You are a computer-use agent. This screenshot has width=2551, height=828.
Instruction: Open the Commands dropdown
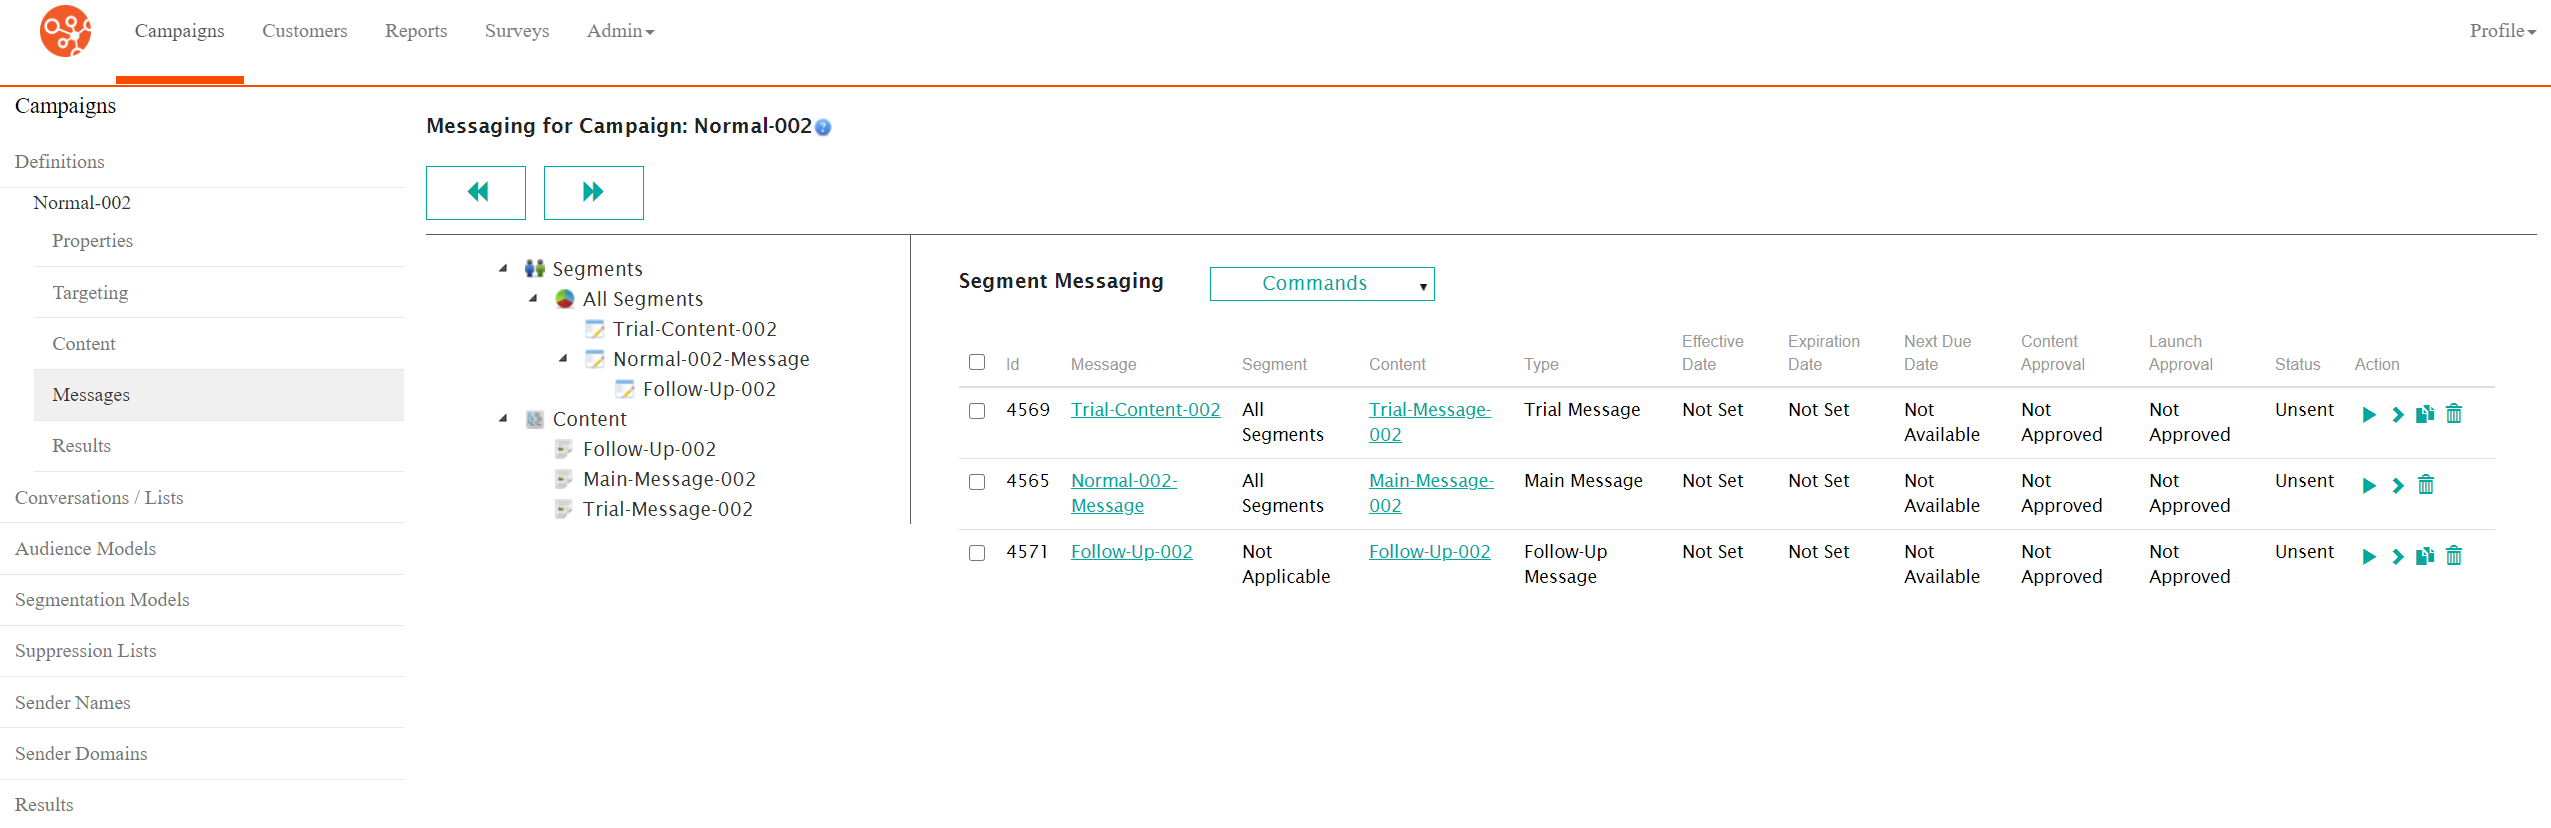tap(1321, 284)
